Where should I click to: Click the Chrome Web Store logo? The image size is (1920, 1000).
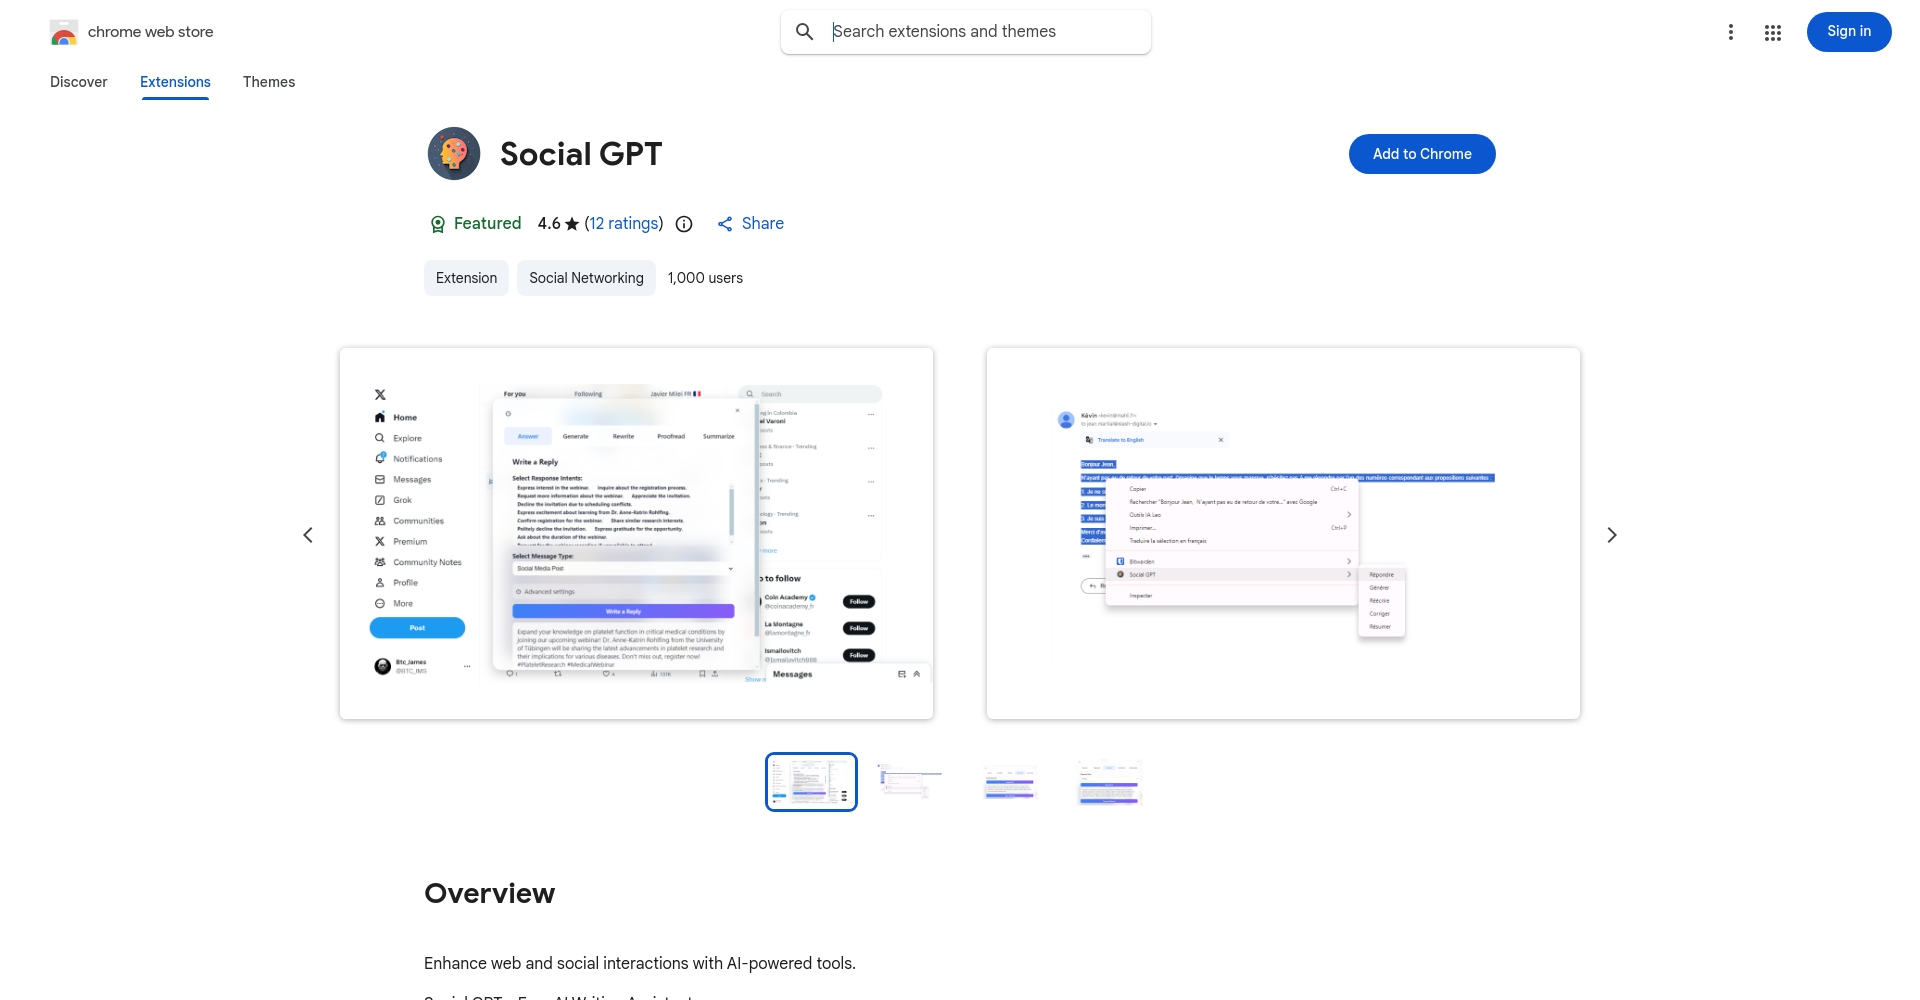tap(64, 32)
